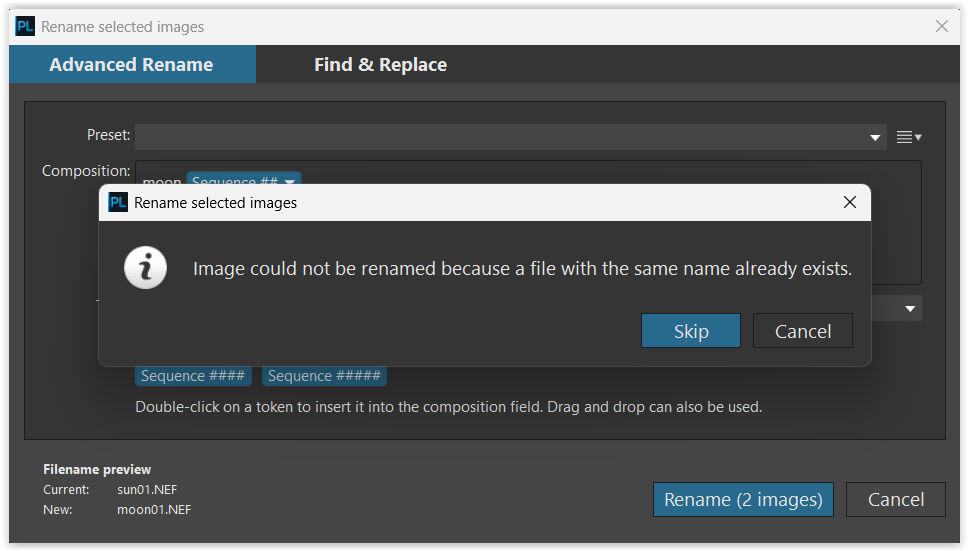Click the PL logo in the error dialog title bar

(x=118, y=202)
